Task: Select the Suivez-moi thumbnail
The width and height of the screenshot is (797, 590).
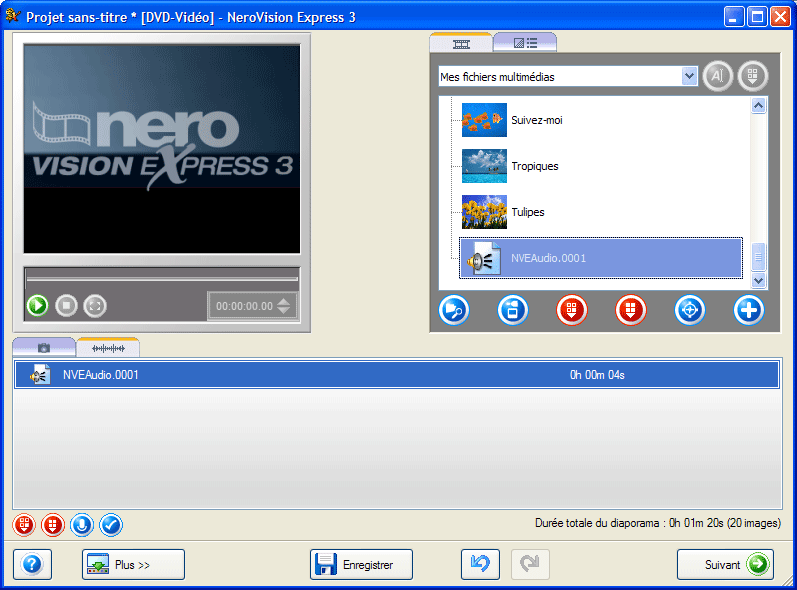Action: pos(484,120)
